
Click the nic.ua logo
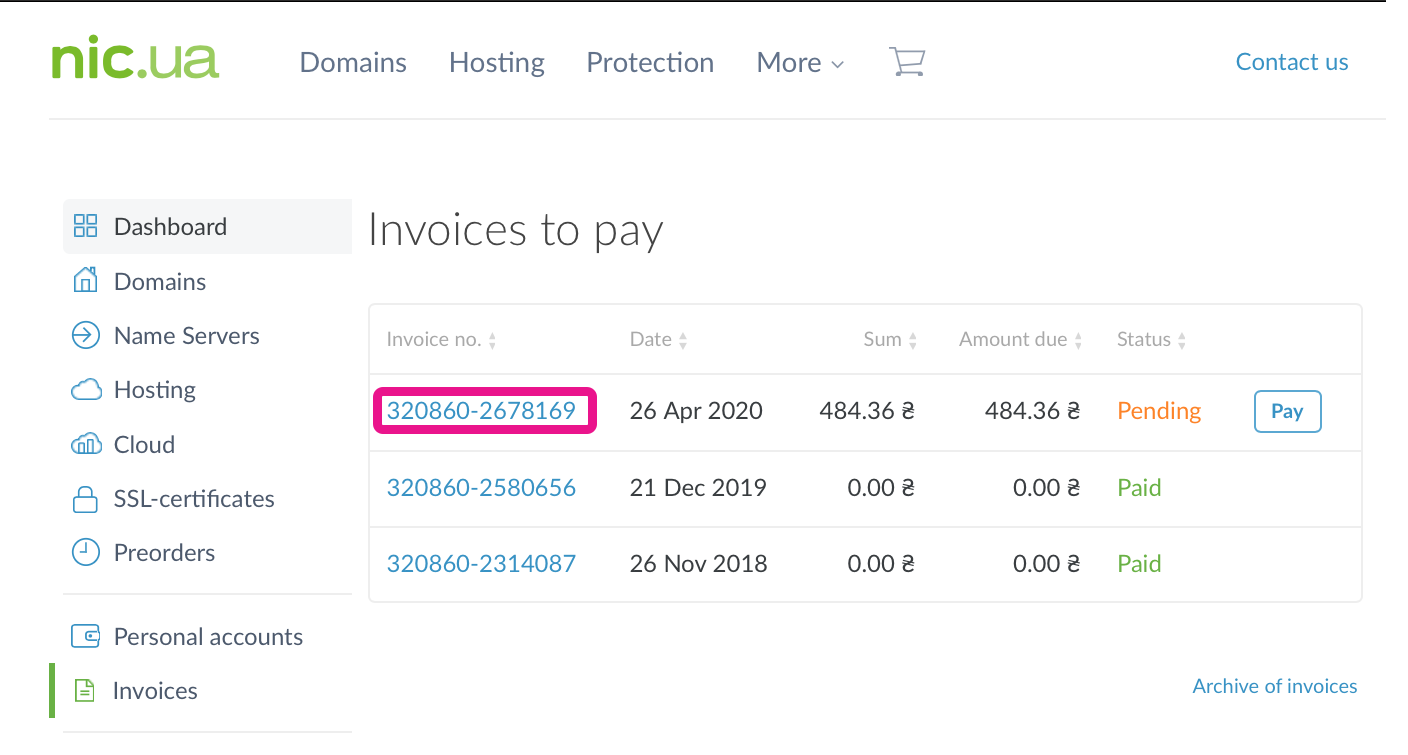[x=135, y=60]
